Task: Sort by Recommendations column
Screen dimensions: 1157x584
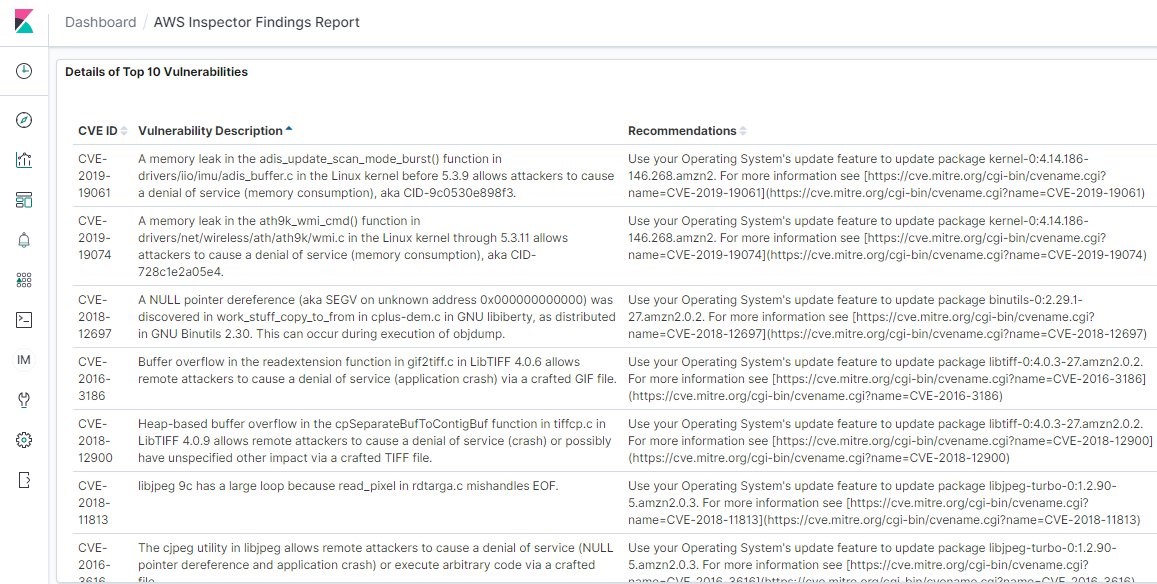Action: 687,131
